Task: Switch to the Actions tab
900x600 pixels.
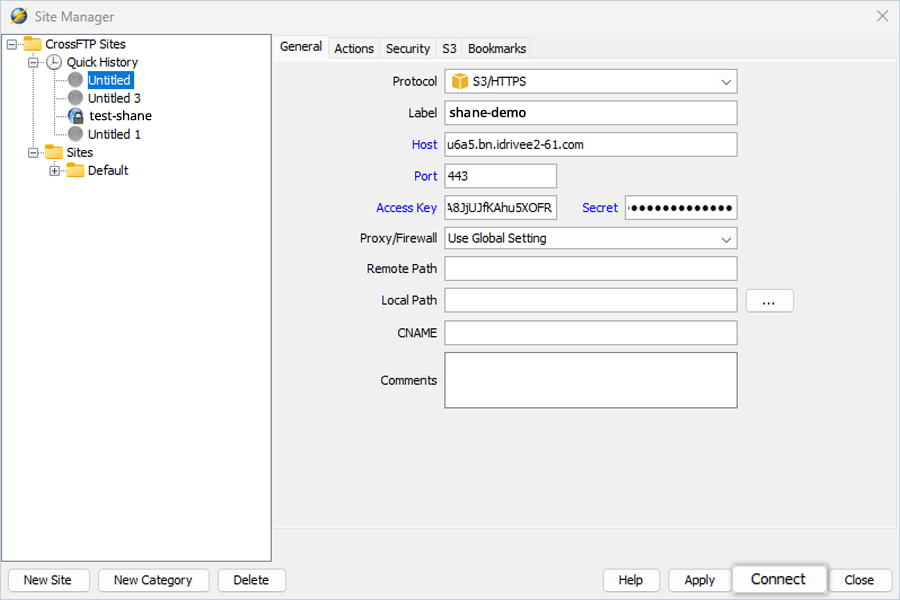Action: [x=354, y=49]
